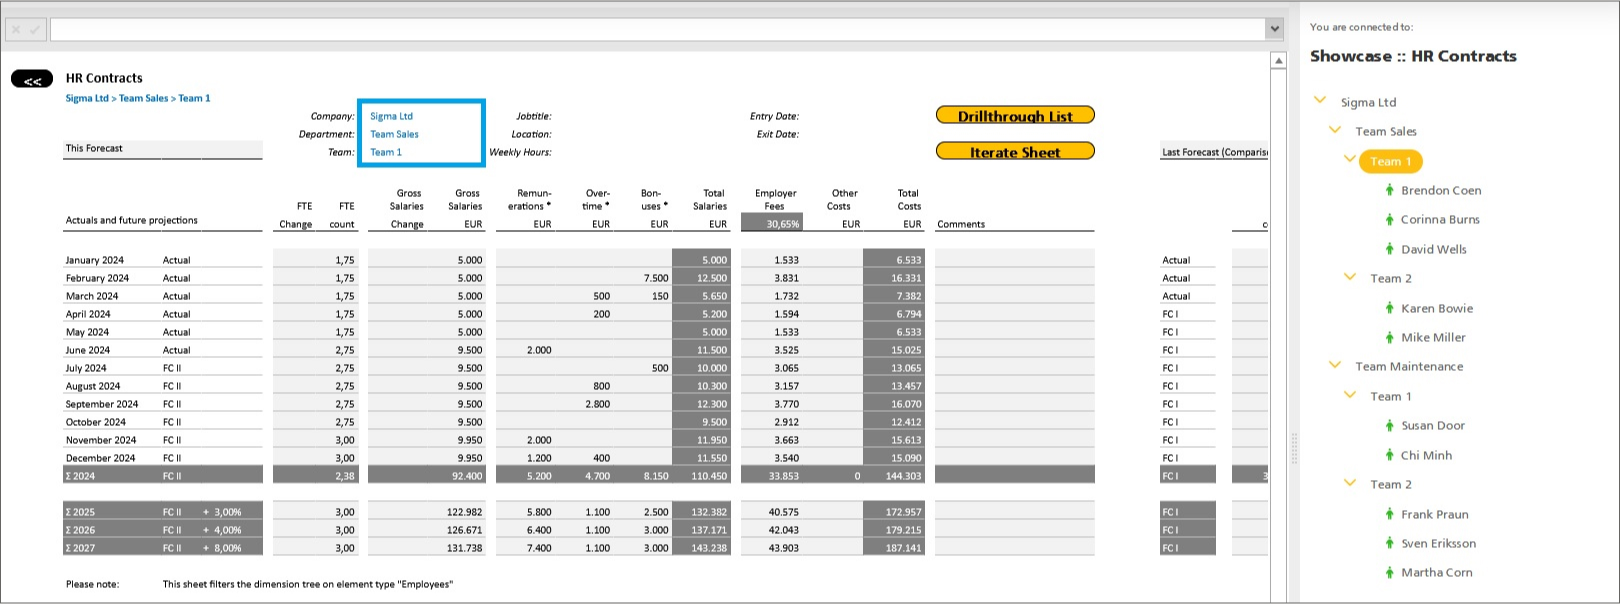Screen dimensions: 1620x604
Task: Click the confirm checkmark icon in formula bar
Action: point(35,30)
